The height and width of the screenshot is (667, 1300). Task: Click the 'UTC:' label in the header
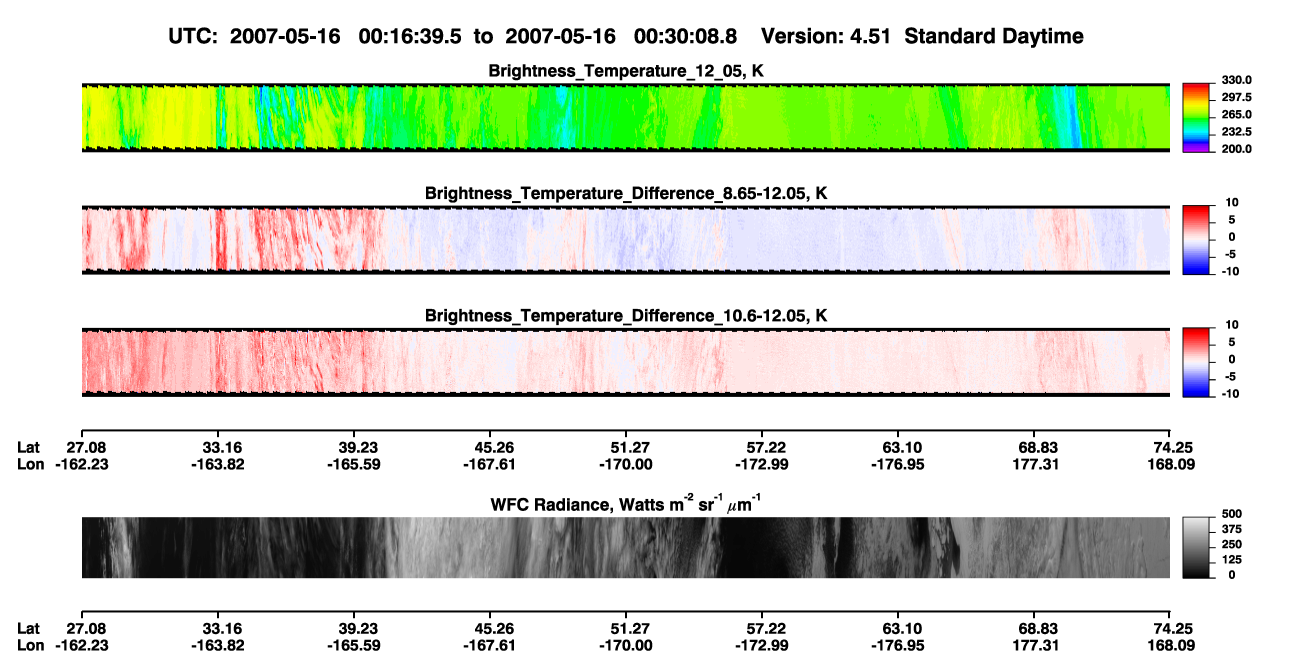point(191,37)
